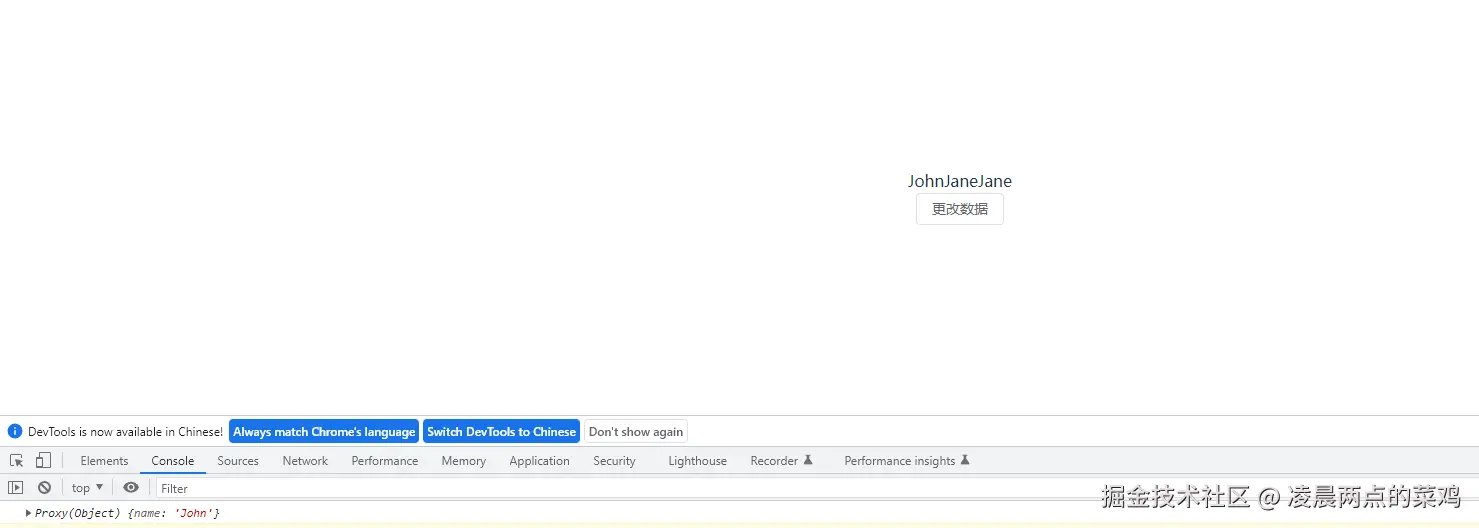Screen dimensions: 1479x528
Task: Activate the inspect element picker icon
Action: 17,461
